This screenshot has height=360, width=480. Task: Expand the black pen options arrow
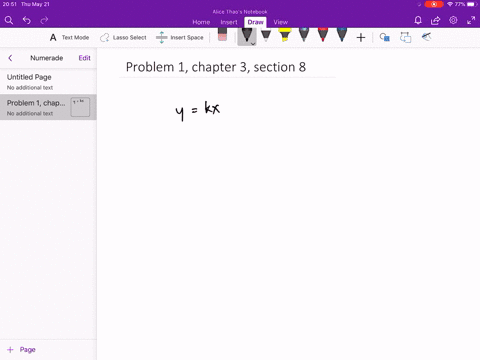click(253, 44)
